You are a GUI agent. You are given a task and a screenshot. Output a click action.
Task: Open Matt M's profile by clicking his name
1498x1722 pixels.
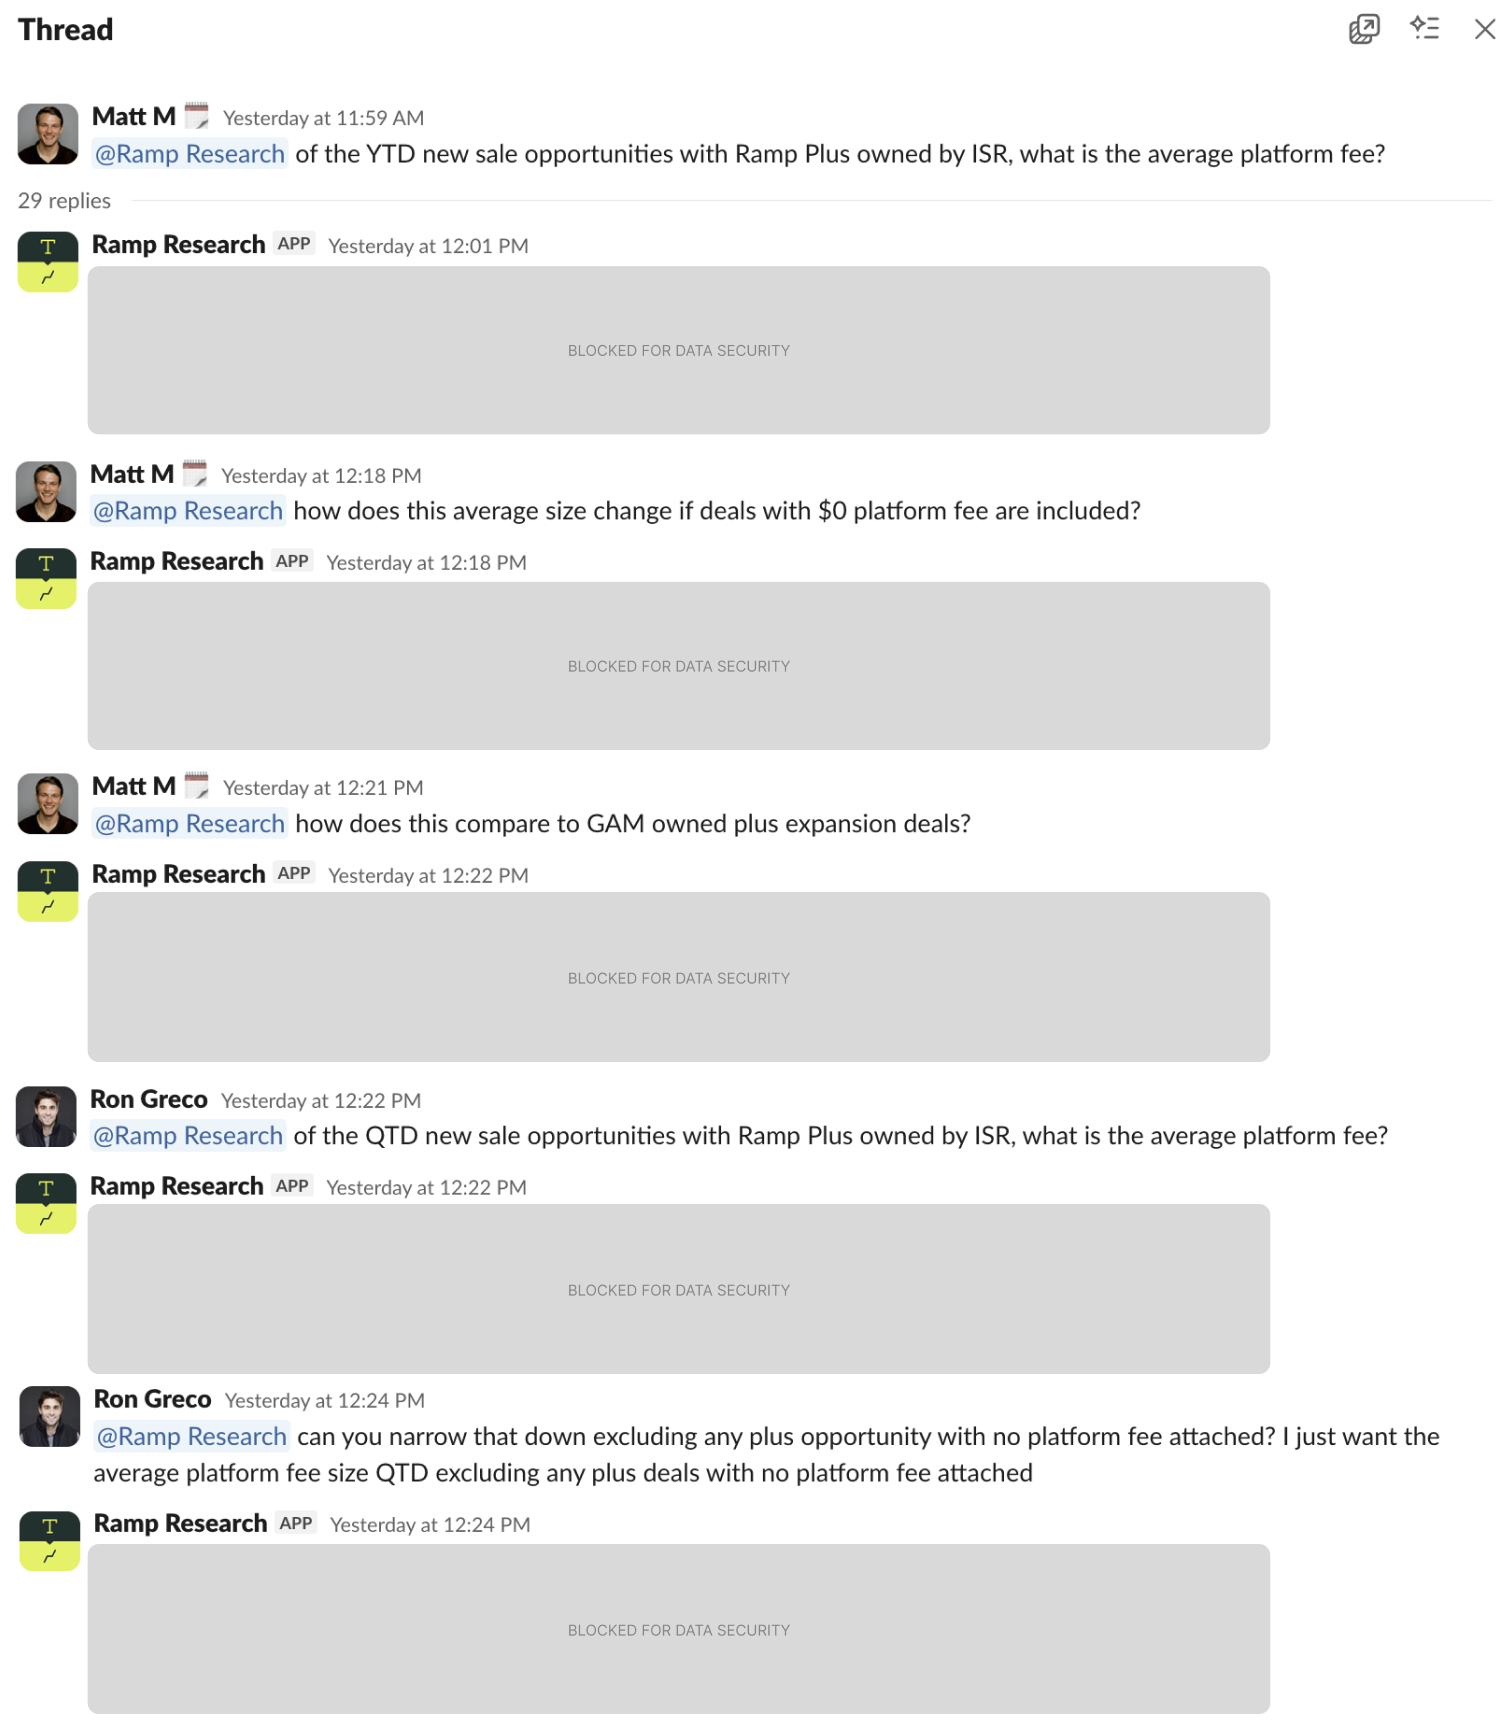tap(129, 115)
